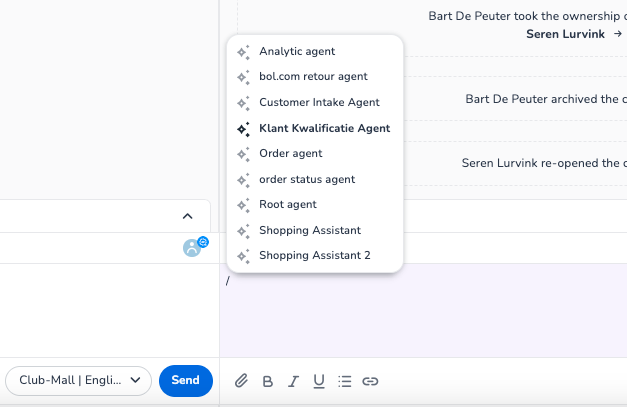
Task: Insert a bulleted list
Action: (x=345, y=381)
